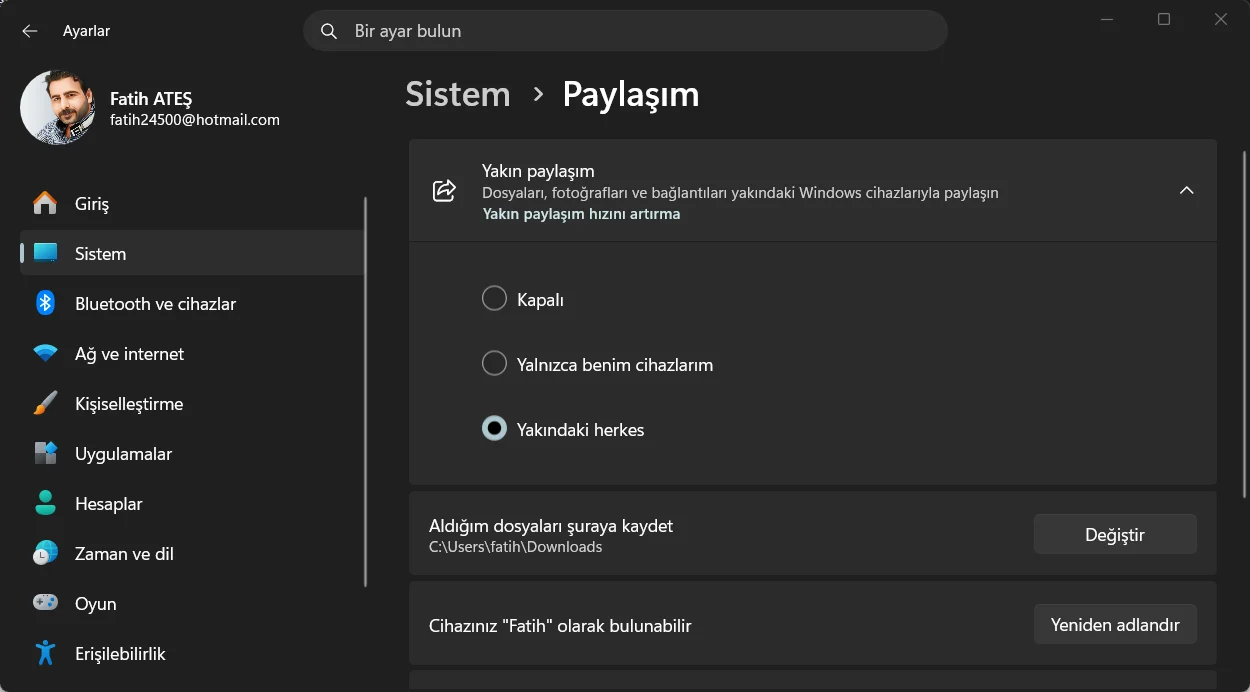Open Zaman ve dil settings
The width and height of the screenshot is (1250, 692).
pyautogui.click(x=192, y=553)
